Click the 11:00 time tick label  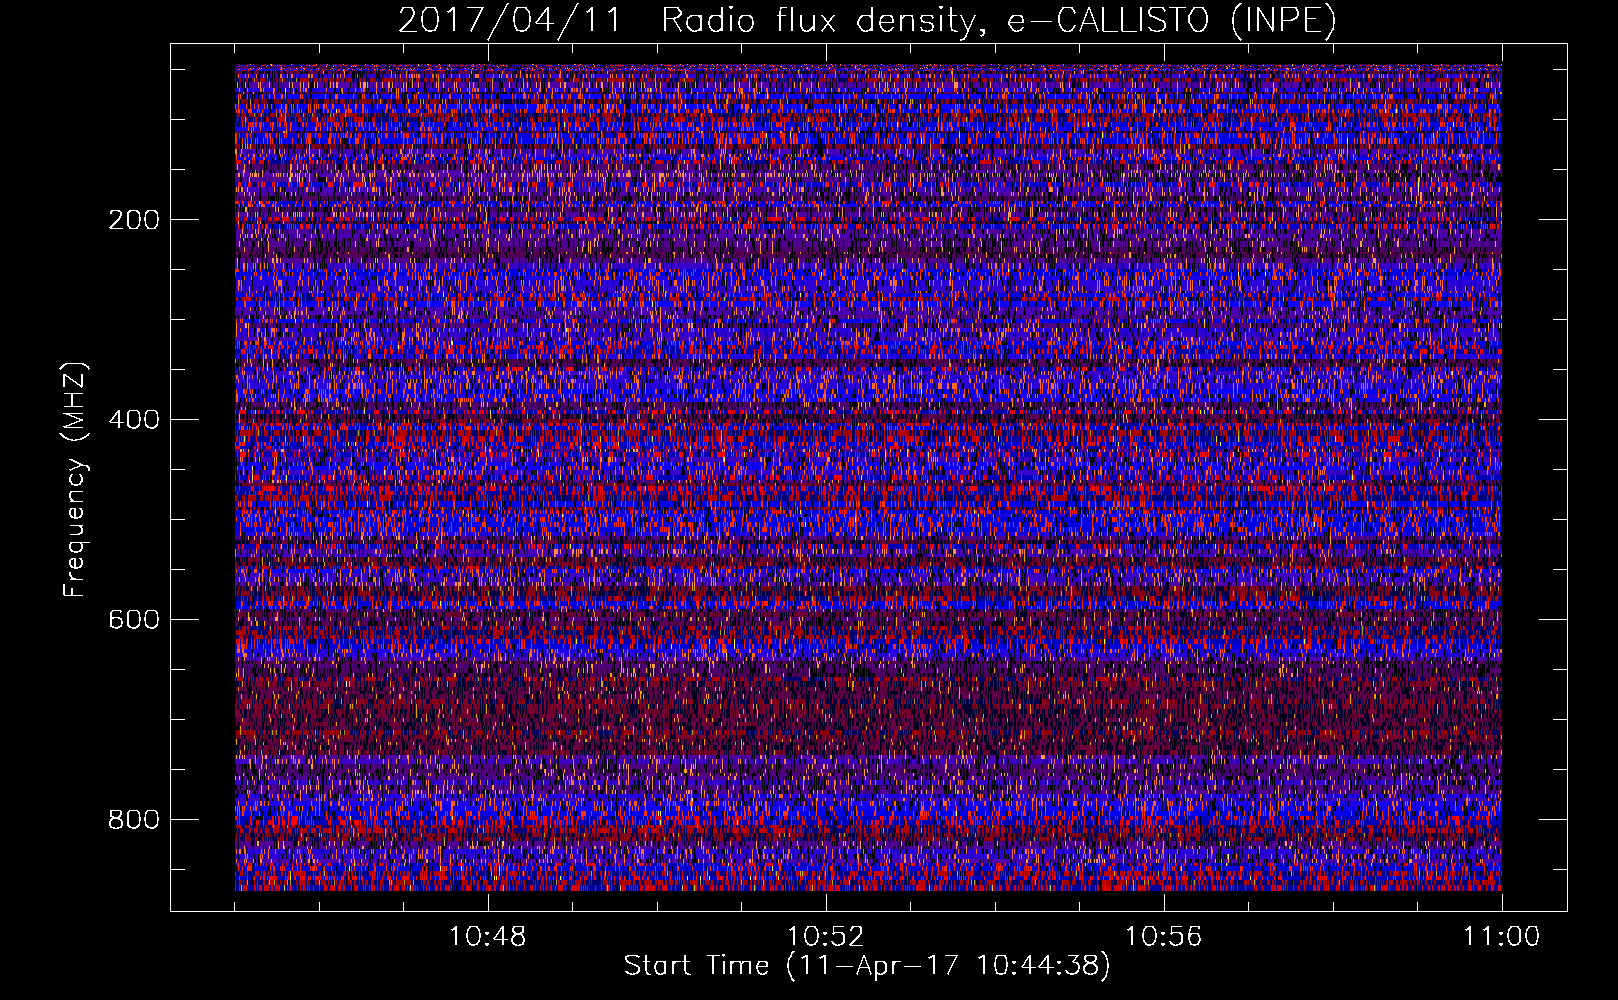[1502, 937]
